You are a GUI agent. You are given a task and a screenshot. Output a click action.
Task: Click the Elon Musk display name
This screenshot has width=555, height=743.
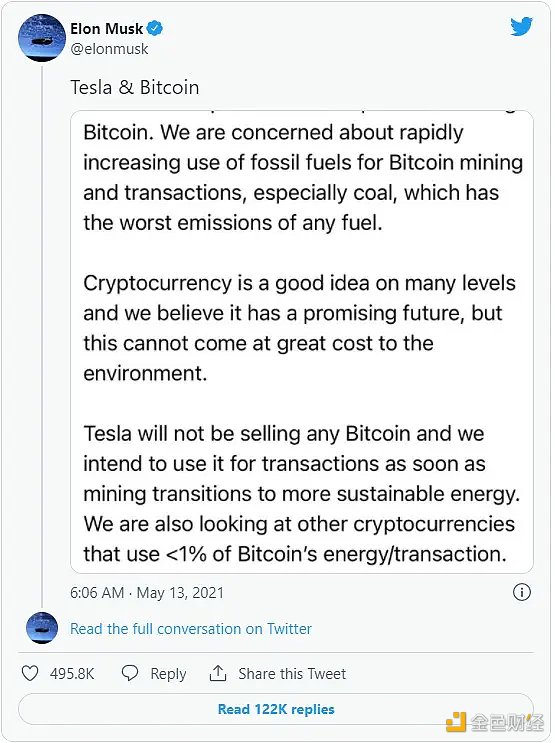click(107, 28)
